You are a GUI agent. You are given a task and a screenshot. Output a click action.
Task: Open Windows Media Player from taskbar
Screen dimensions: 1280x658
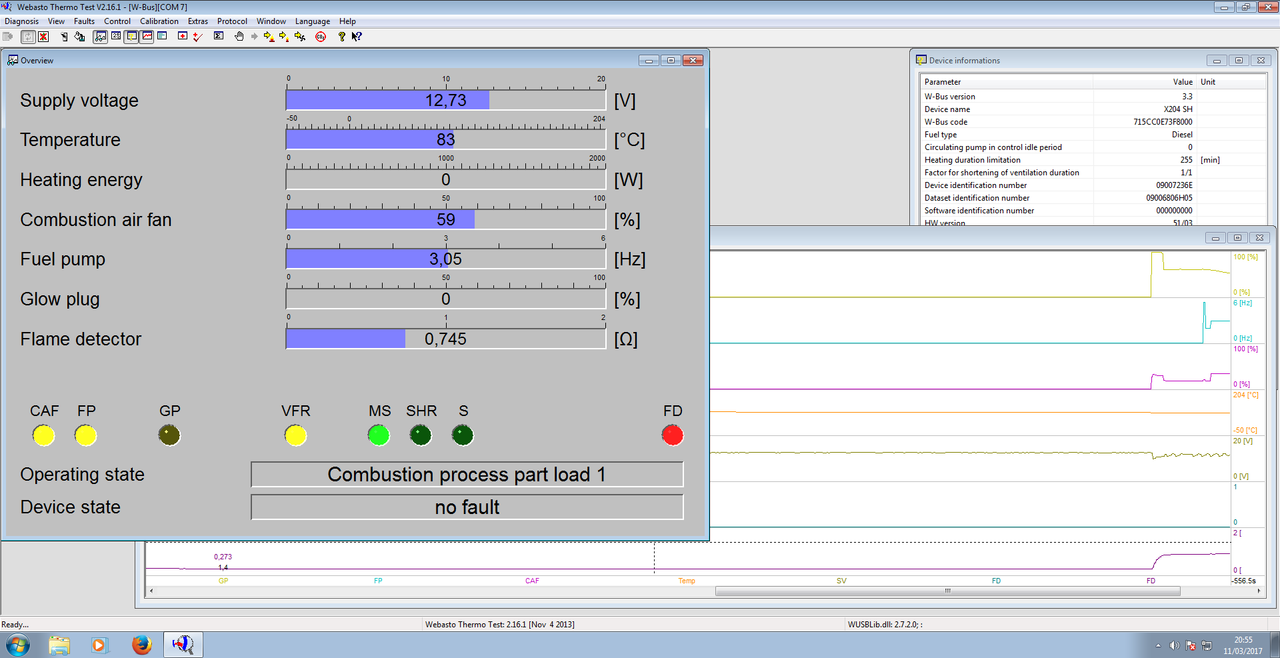(x=99, y=643)
